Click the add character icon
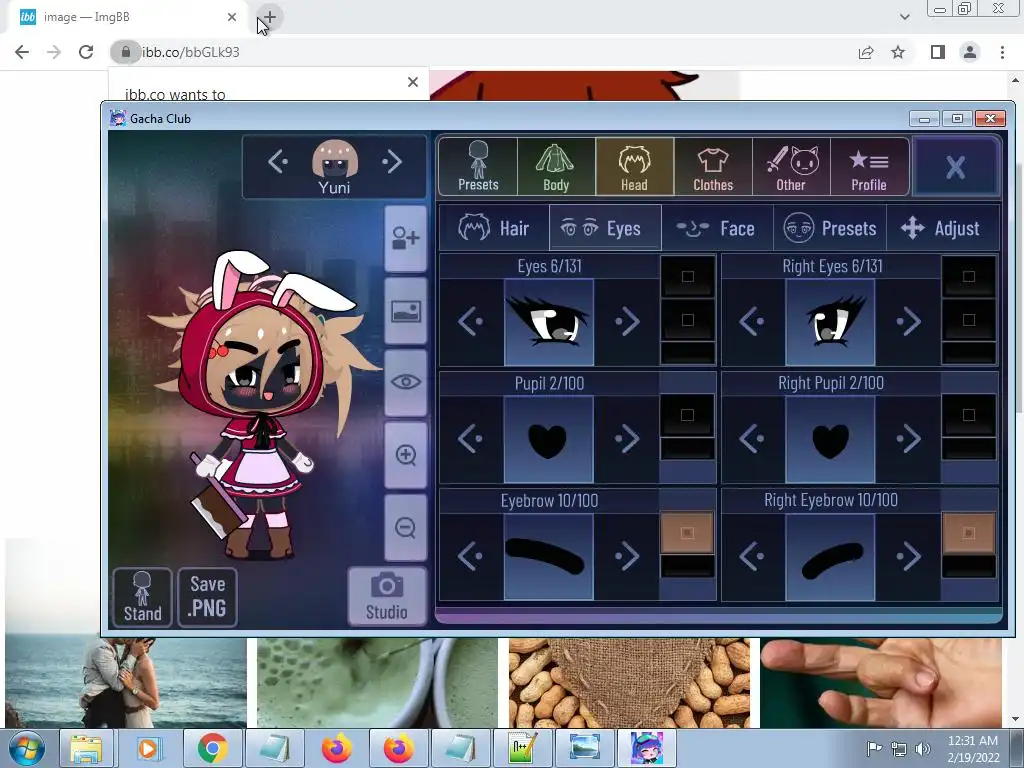This screenshot has width=1024, height=768. [x=406, y=238]
